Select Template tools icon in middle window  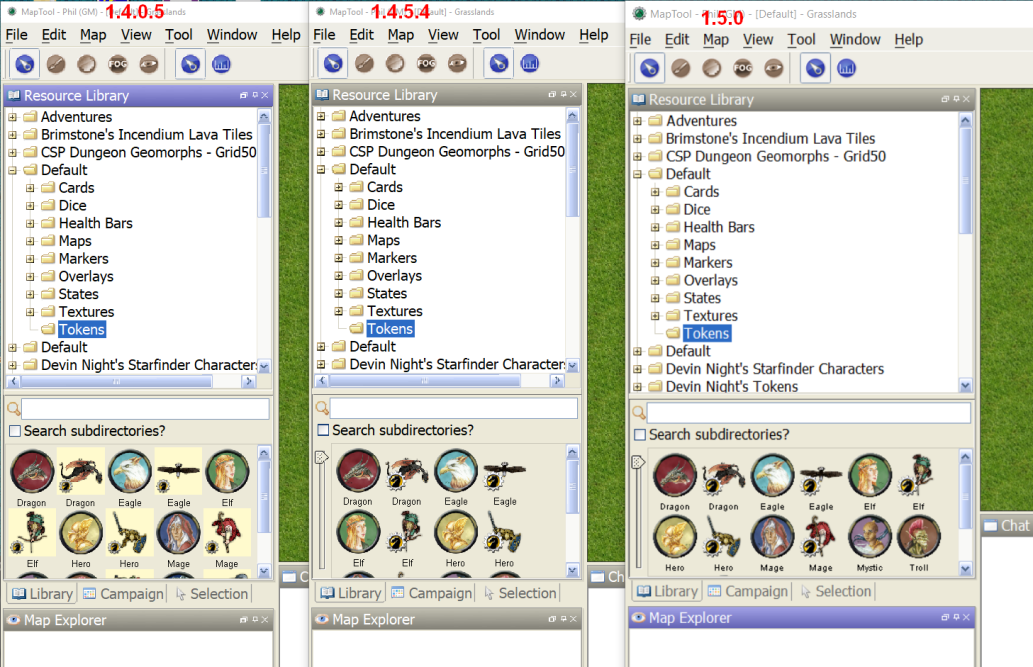[x=395, y=64]
